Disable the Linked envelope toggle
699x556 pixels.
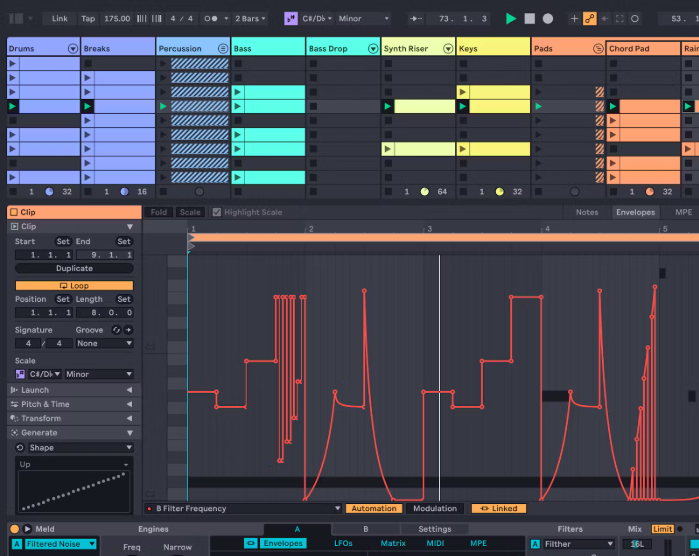pos(498,508)
